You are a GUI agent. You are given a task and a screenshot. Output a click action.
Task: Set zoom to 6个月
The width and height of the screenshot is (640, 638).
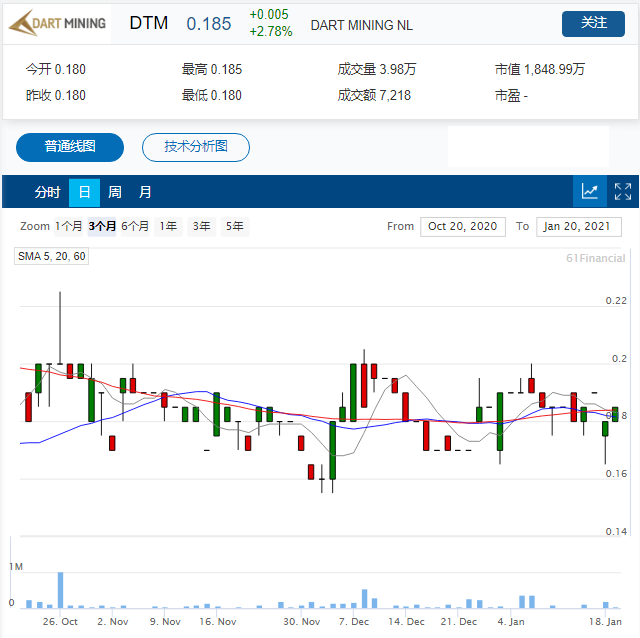[135, 226]
